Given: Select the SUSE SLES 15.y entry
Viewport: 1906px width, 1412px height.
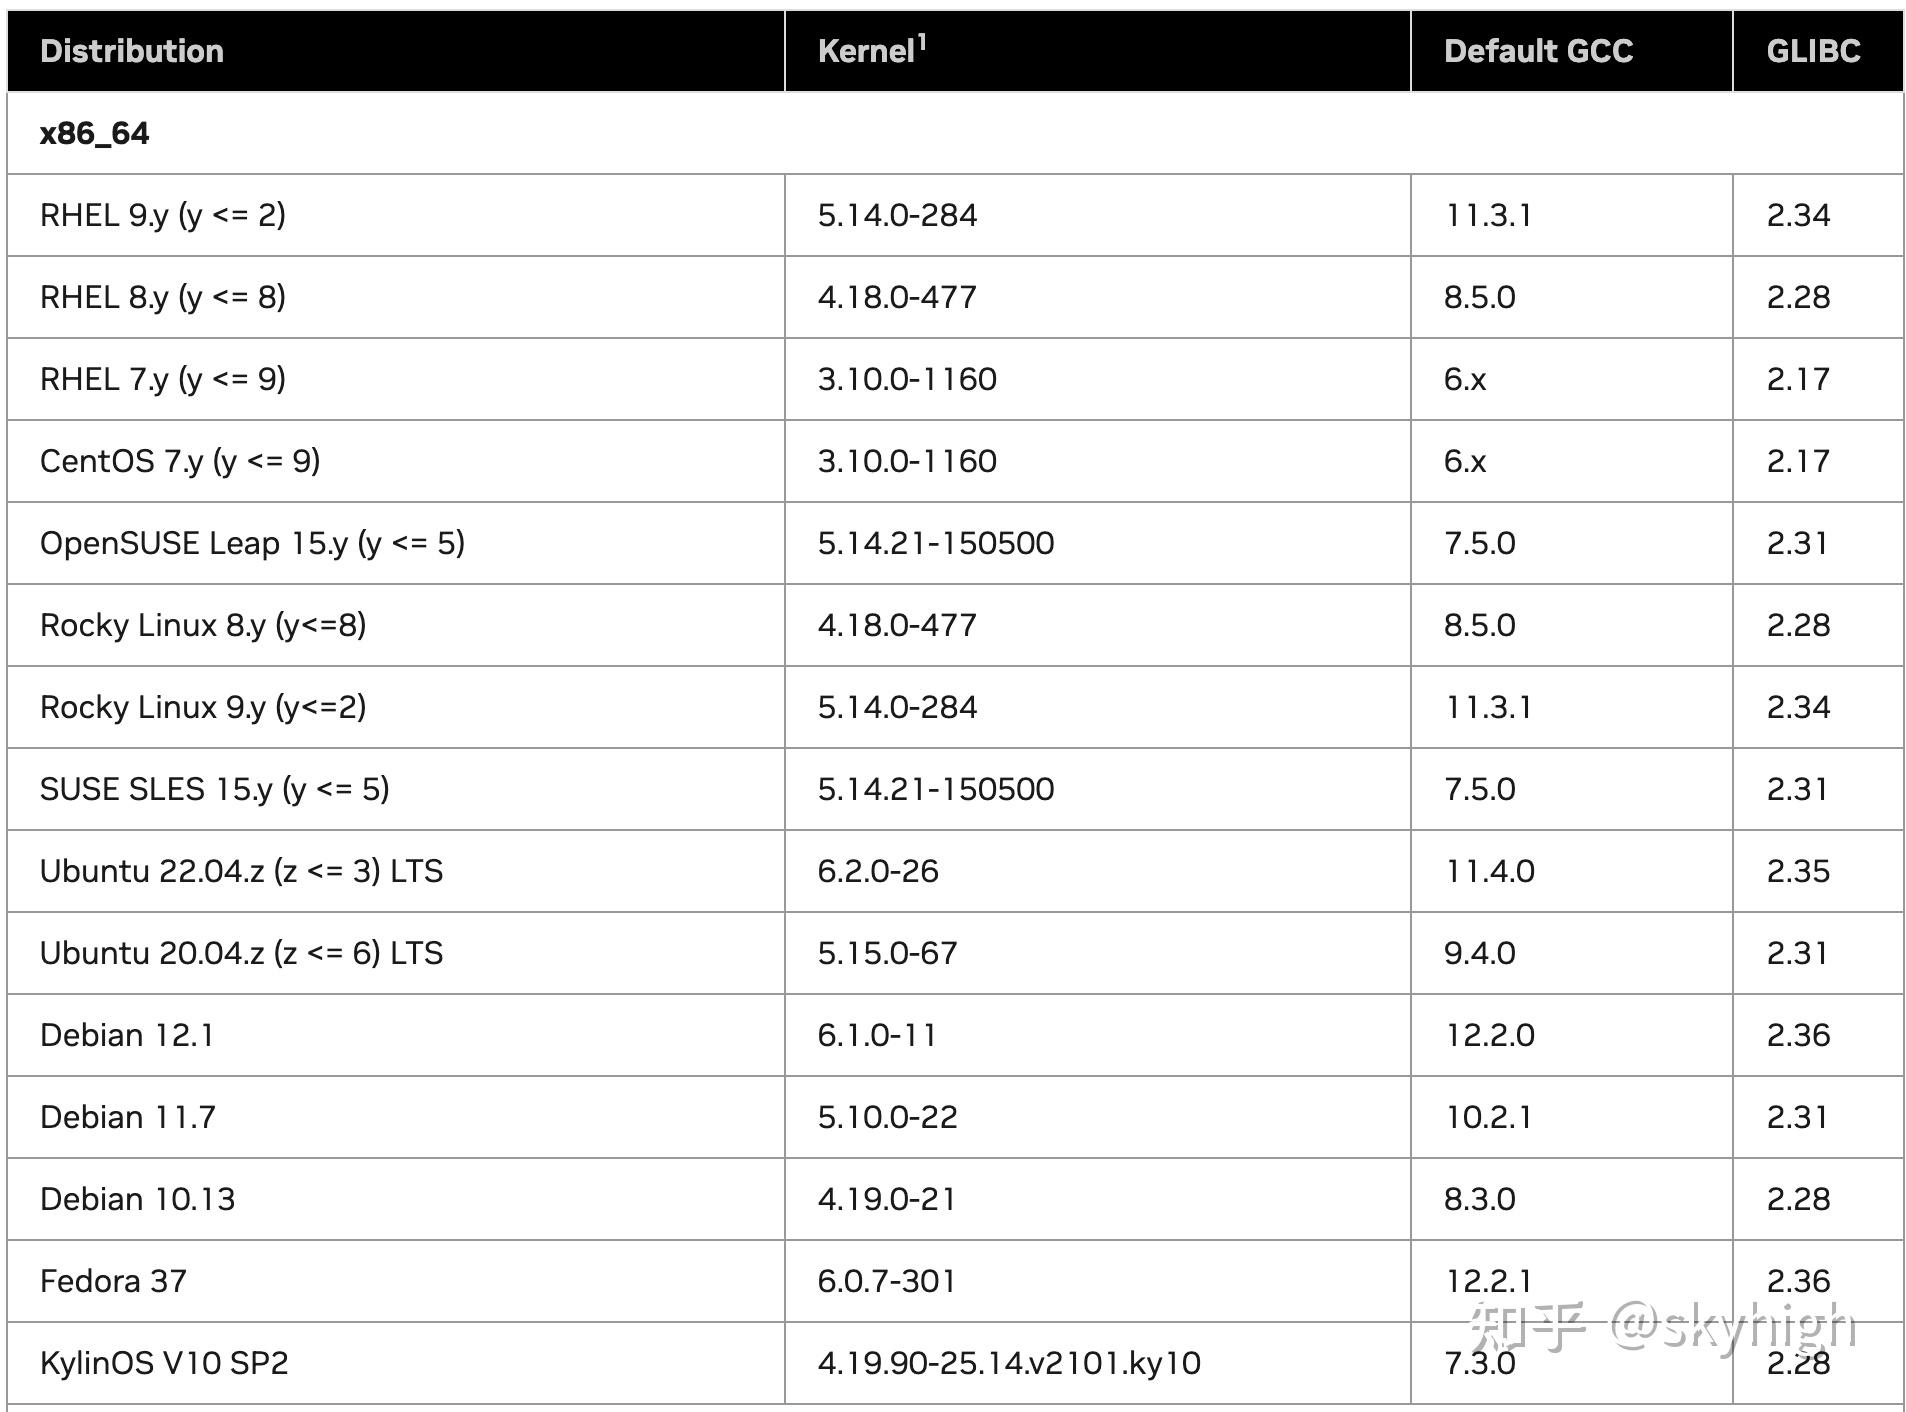Looking at the screenshot, I should [215, 789].
